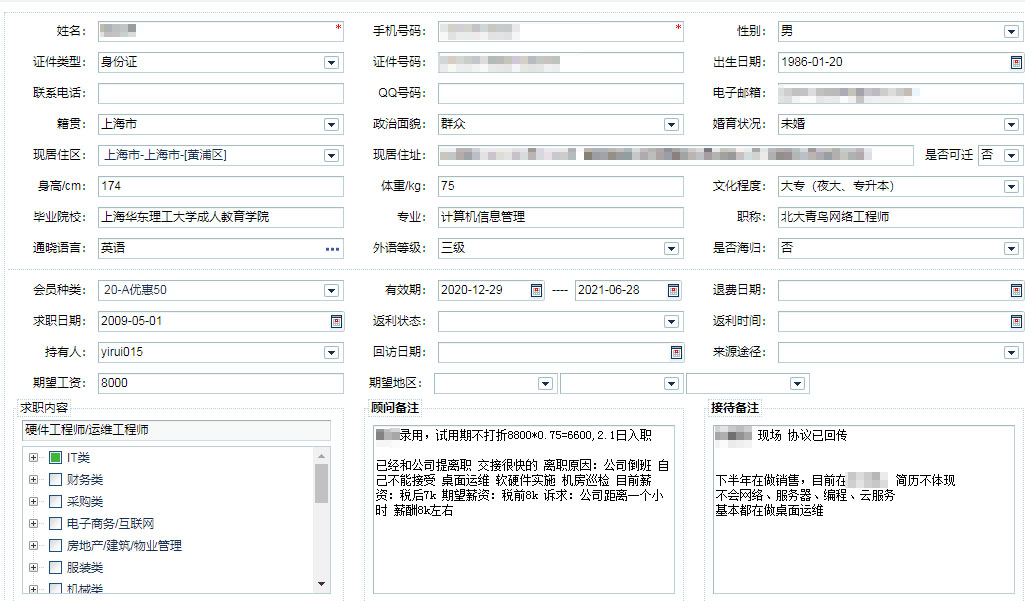Expand the 财务类 tree node
This screenshot has height=601, width=1025.
pyautogui.click(x=33, y=479)
